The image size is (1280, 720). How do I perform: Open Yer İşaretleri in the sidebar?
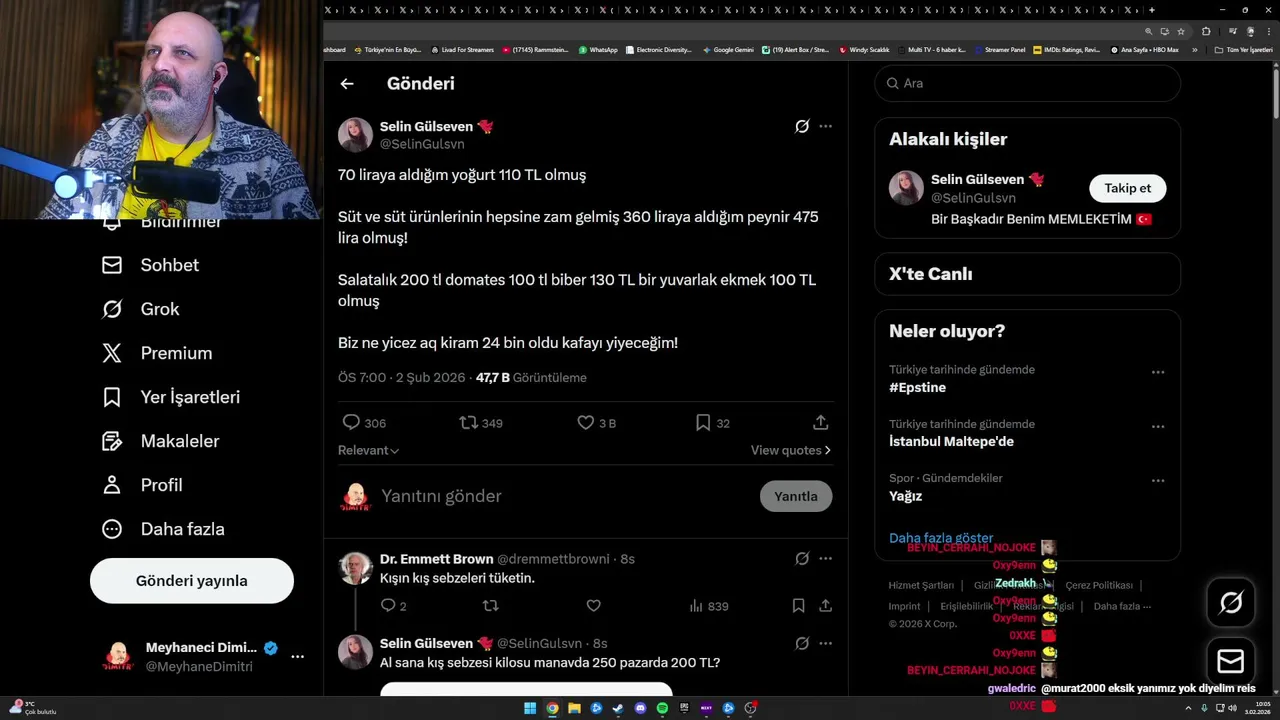(171, 397)
